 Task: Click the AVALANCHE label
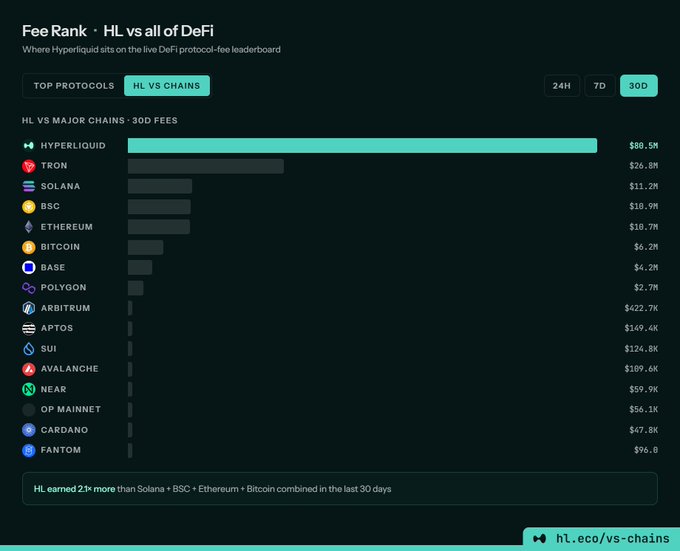[x=69, y=369]
